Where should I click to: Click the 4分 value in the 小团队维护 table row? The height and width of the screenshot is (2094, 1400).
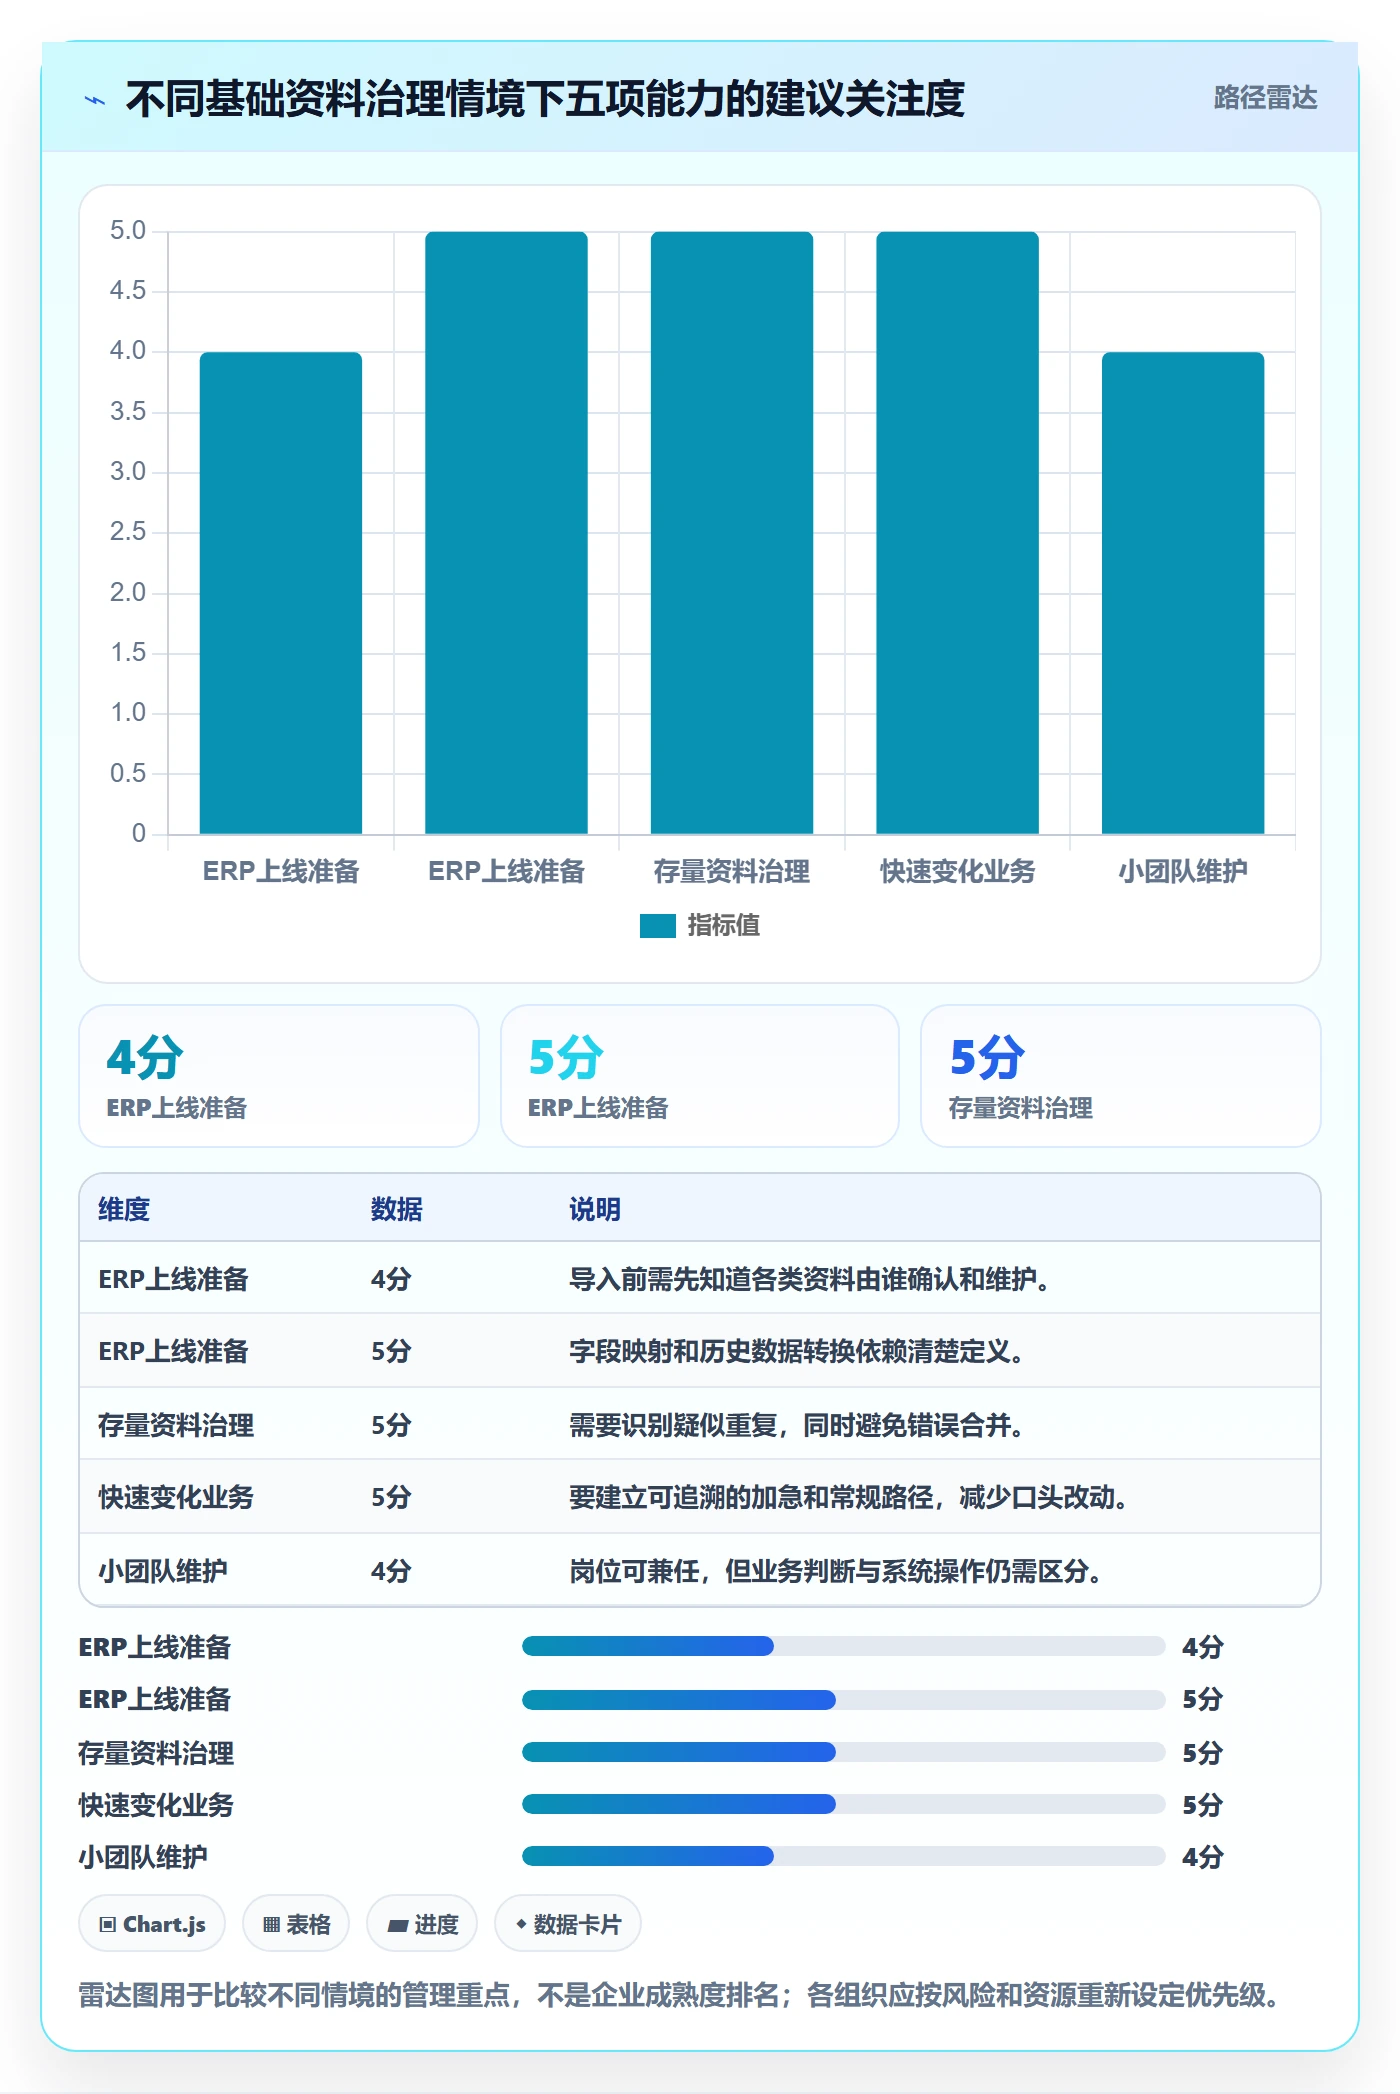(x=391, y=1571)
